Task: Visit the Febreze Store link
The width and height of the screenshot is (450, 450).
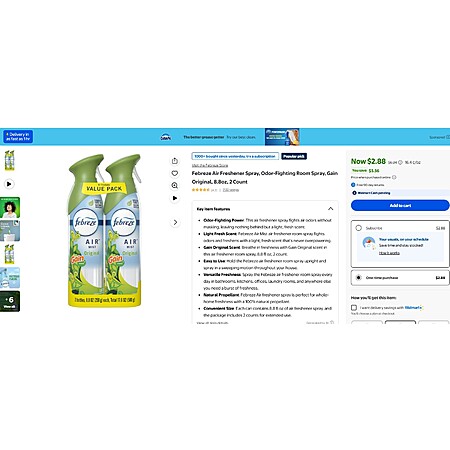Action: (210, 165)
